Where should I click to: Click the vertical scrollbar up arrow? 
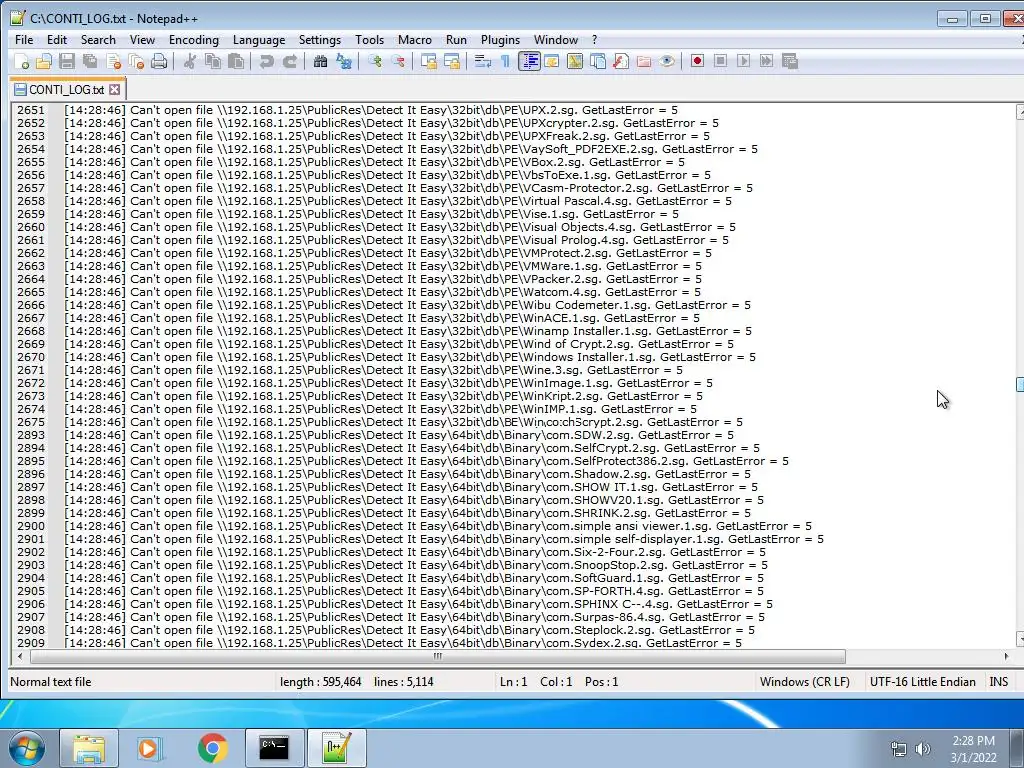click(1019, 112)
